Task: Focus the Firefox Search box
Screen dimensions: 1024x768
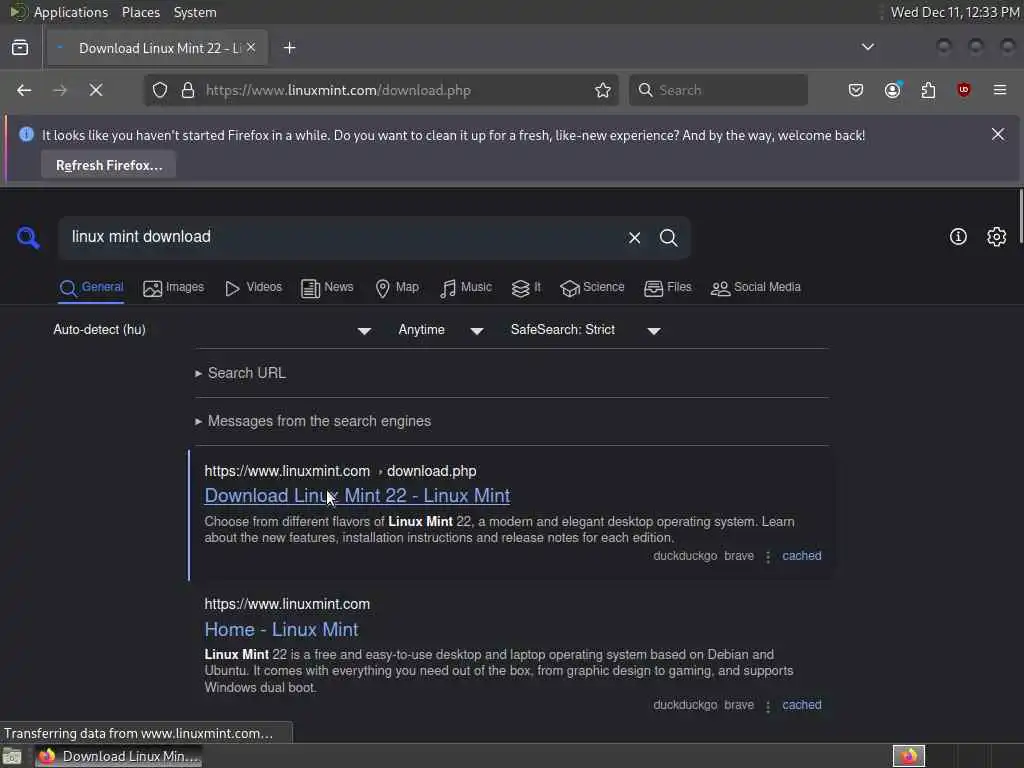Action: [x=718, y=90]
